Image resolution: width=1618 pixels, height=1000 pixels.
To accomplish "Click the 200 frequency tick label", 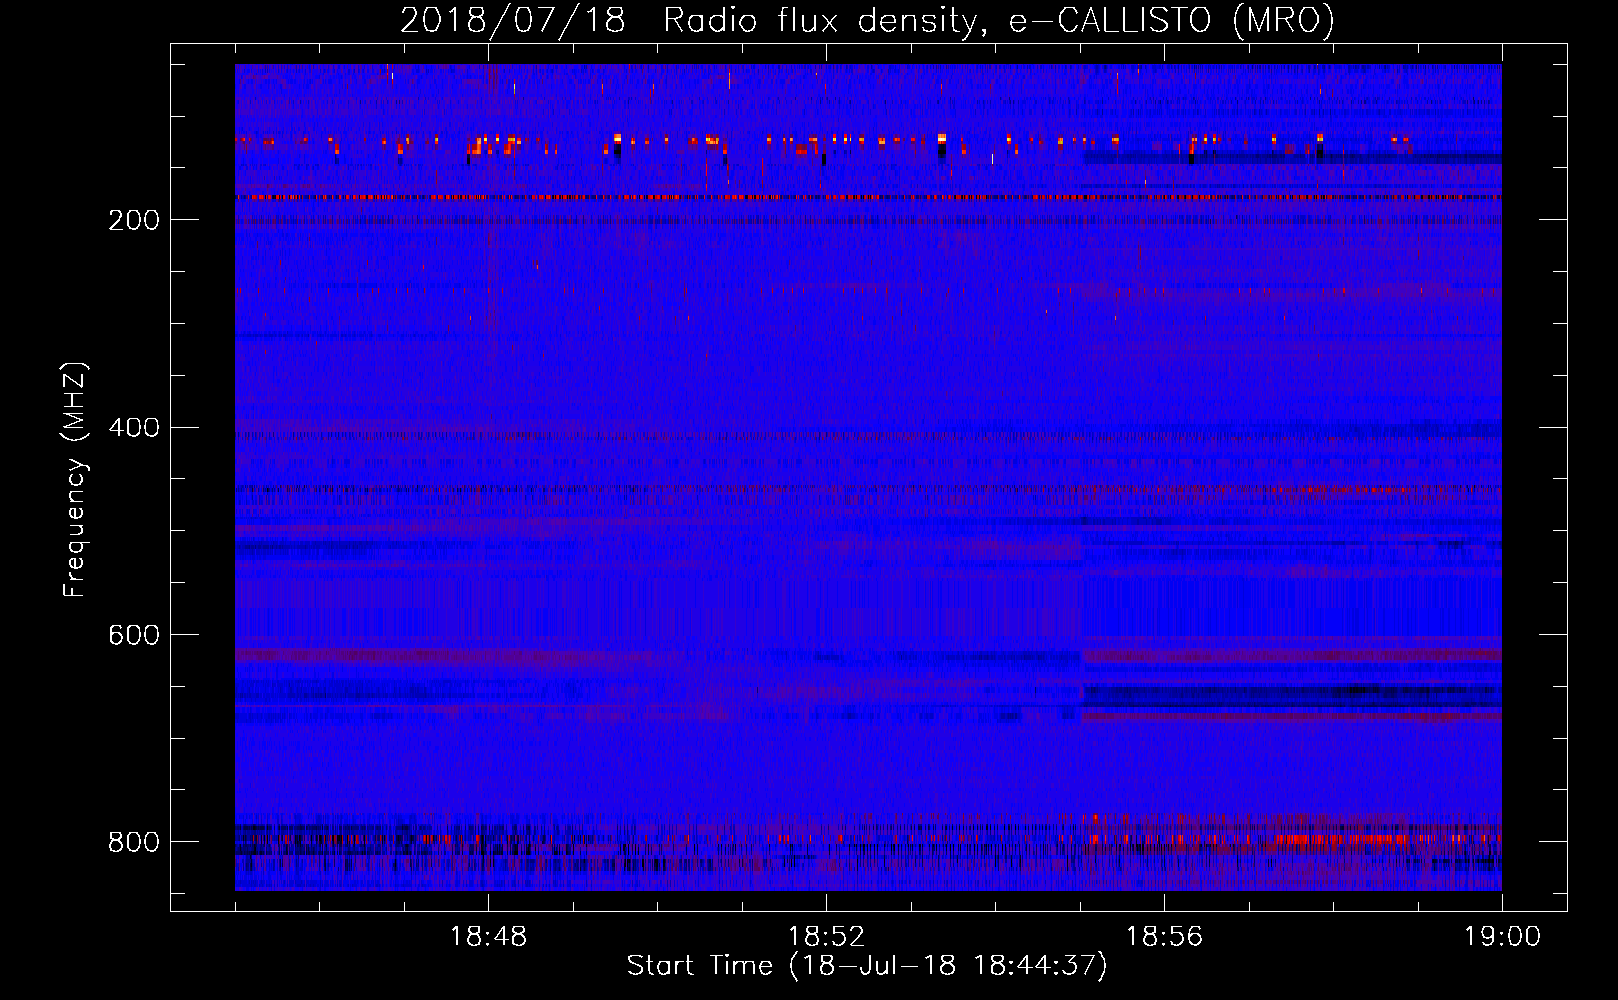I will (x=134, y=220).
